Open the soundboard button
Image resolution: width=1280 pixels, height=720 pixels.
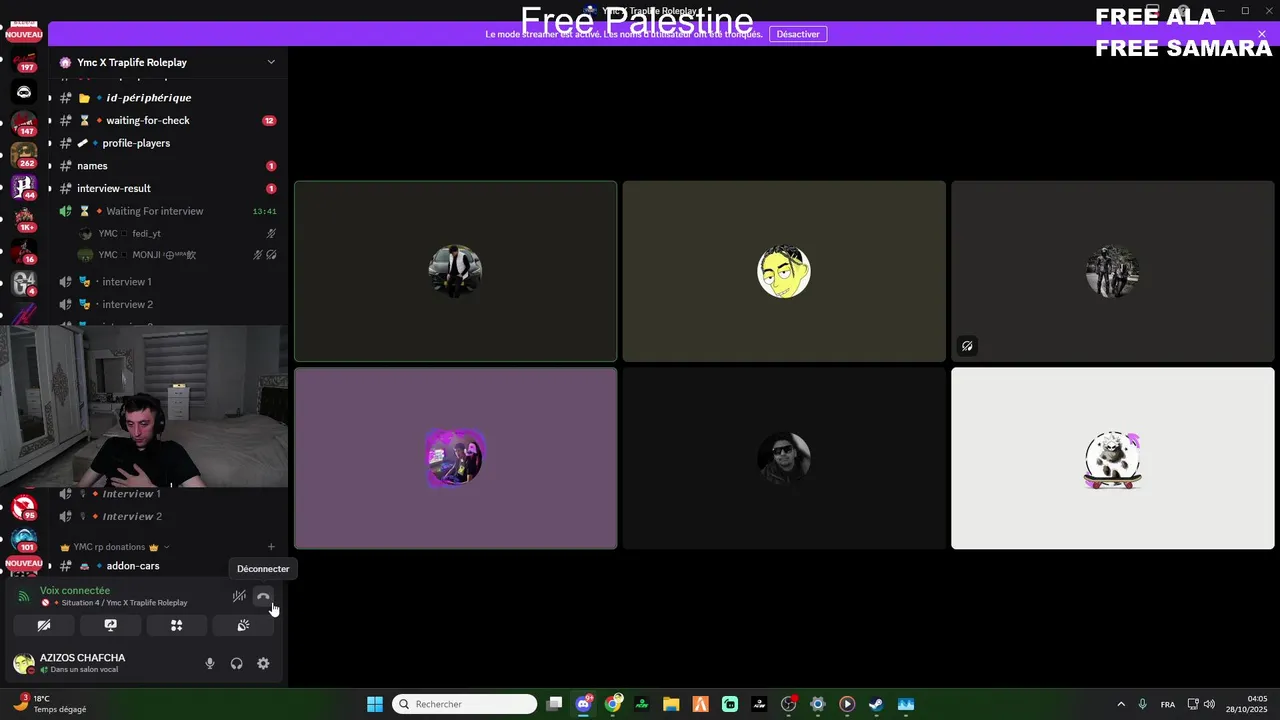[x=243, y=625]
